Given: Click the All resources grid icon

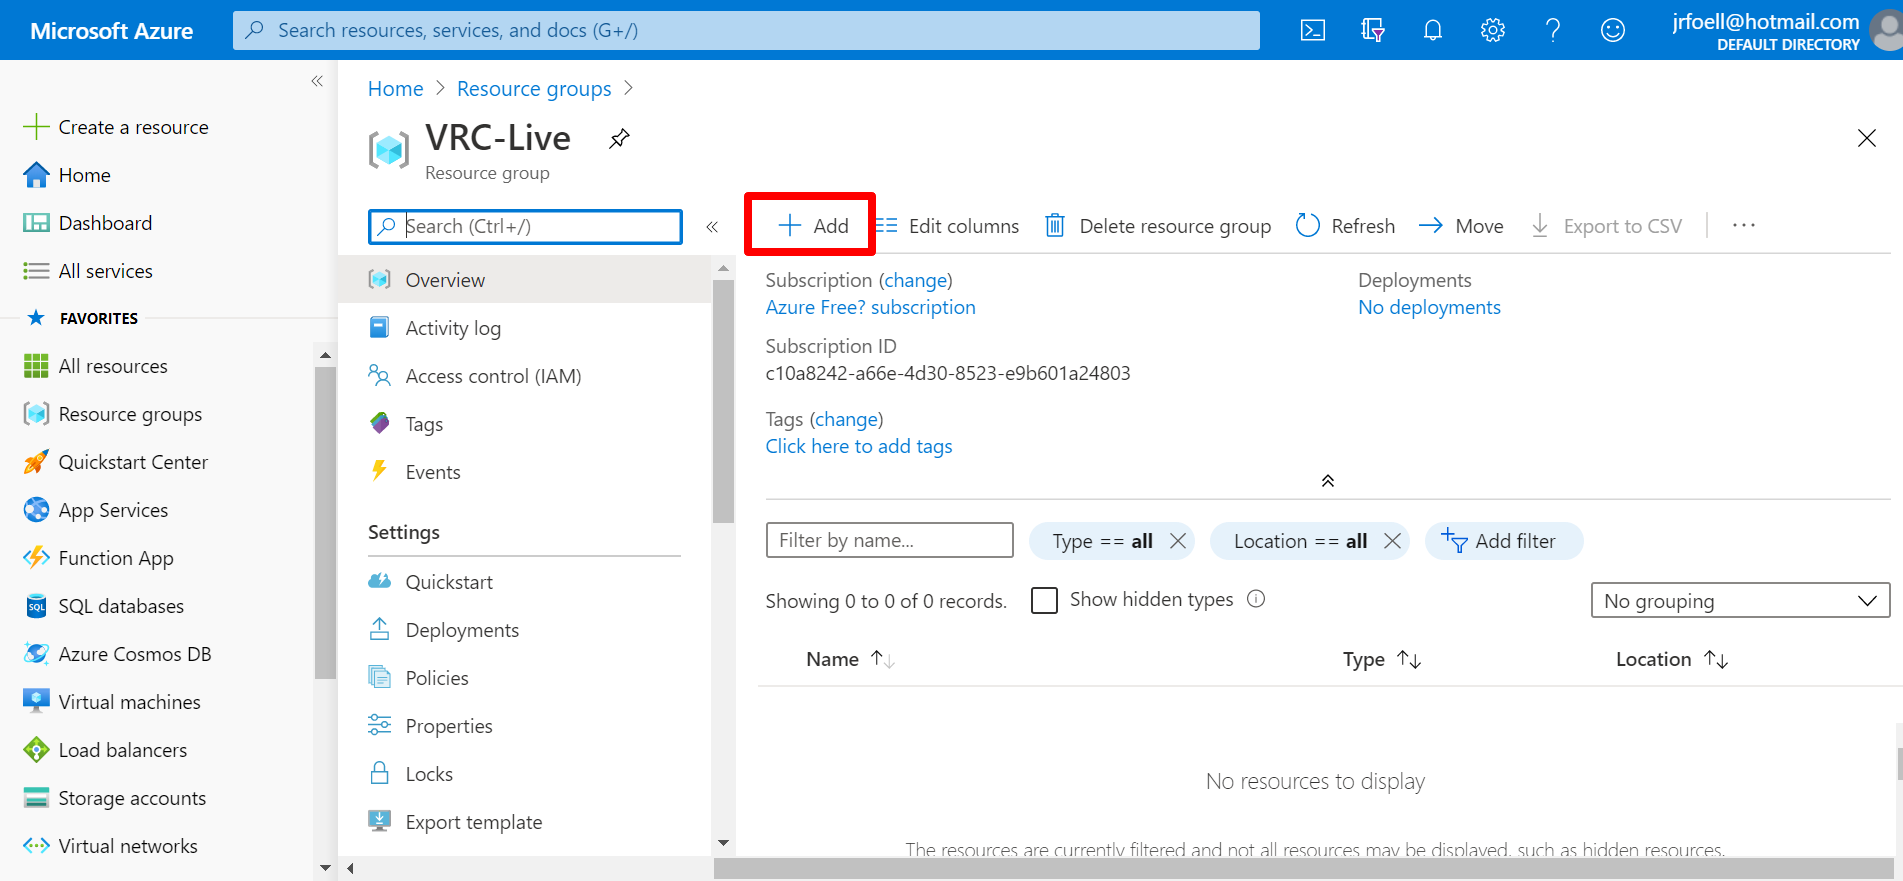Looking at the screenshot, I should [x=36, y=366].
